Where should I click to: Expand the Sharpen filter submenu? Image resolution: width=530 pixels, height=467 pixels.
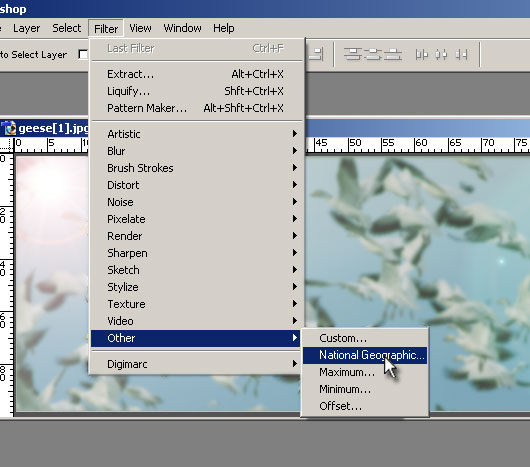coord(196,253)
